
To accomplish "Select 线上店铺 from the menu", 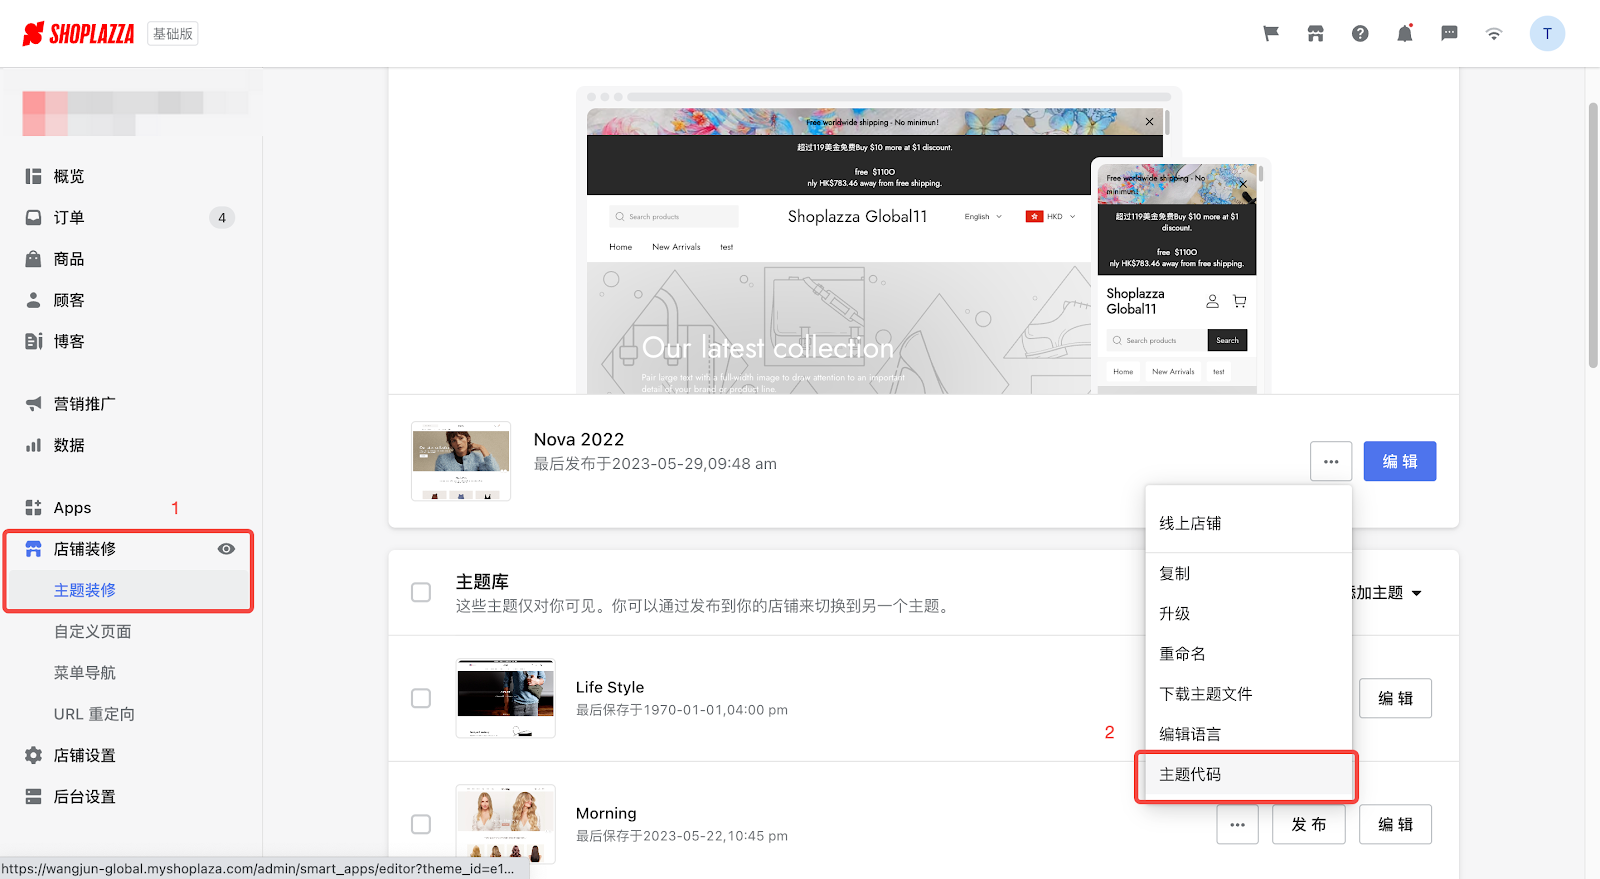I will (1248, 523).
